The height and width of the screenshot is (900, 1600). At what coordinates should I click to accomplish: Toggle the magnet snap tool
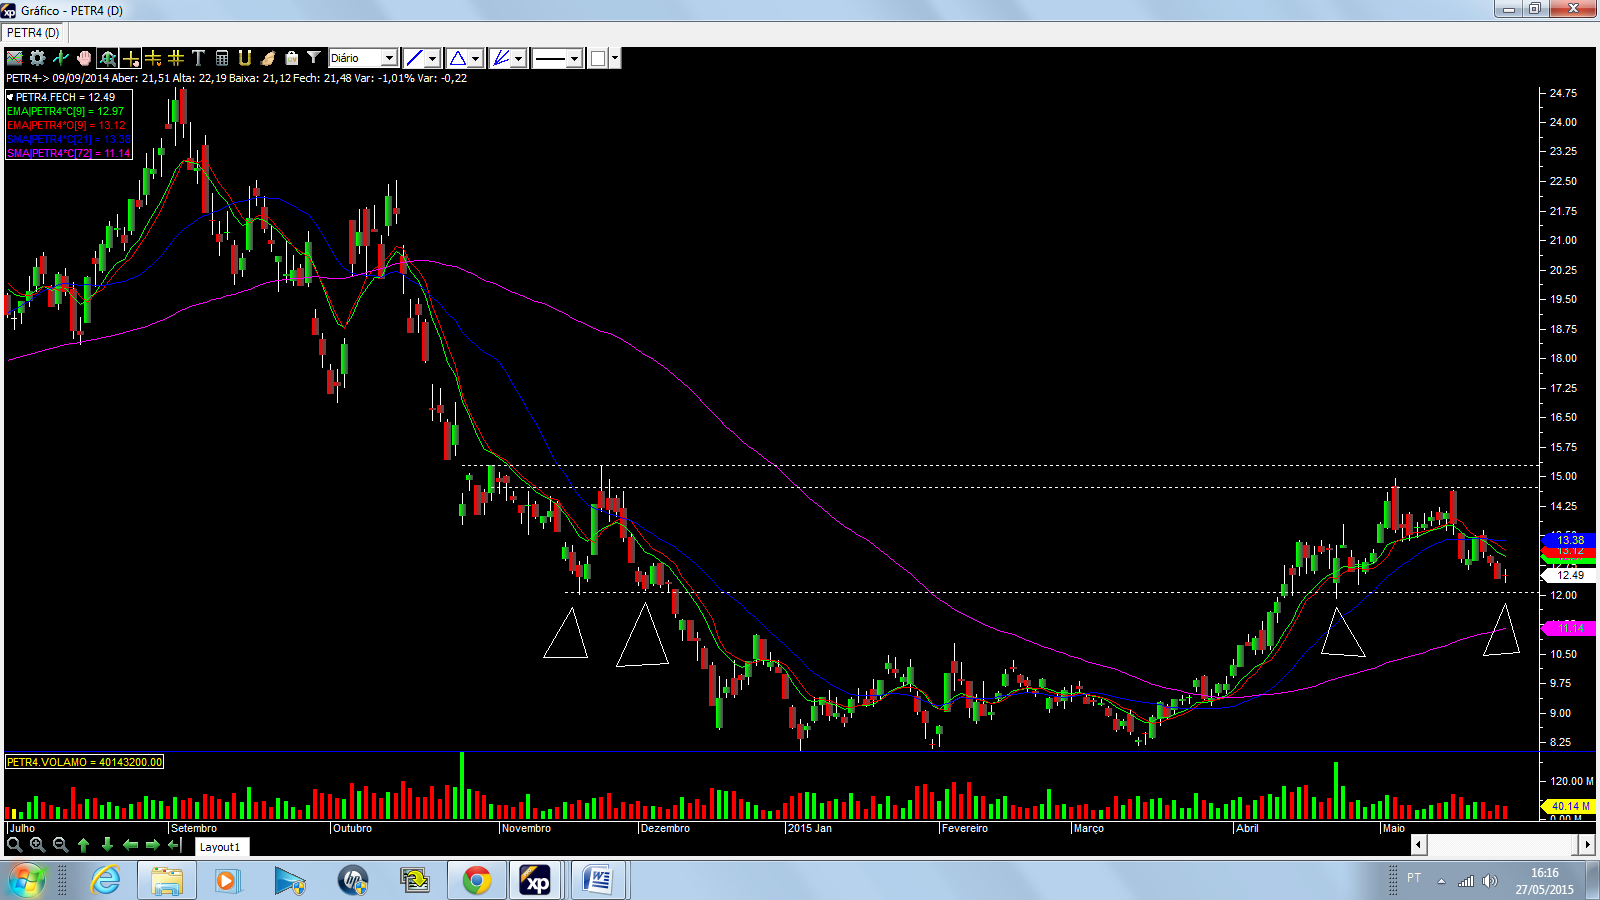[245, 58]
